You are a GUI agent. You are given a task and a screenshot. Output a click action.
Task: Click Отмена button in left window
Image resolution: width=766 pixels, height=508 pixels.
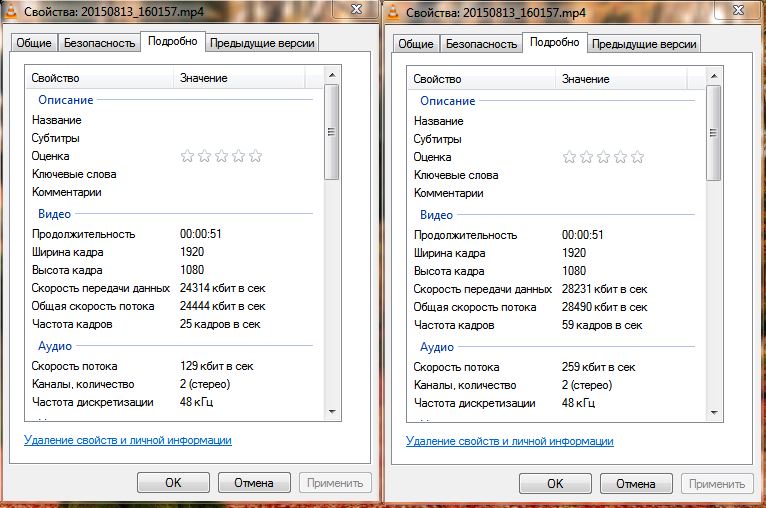[x=254, y=483]
